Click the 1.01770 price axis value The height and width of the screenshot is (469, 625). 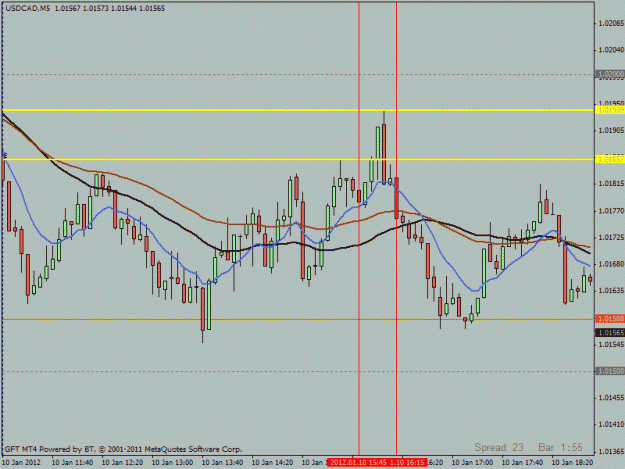(611, 211)
